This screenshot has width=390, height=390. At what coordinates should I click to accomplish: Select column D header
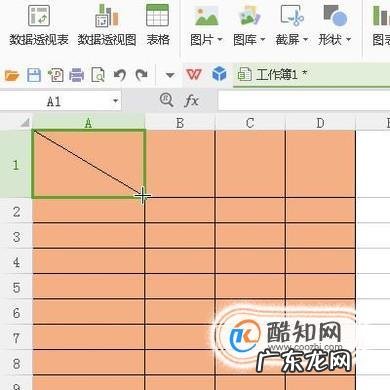(x=321, y=123)
